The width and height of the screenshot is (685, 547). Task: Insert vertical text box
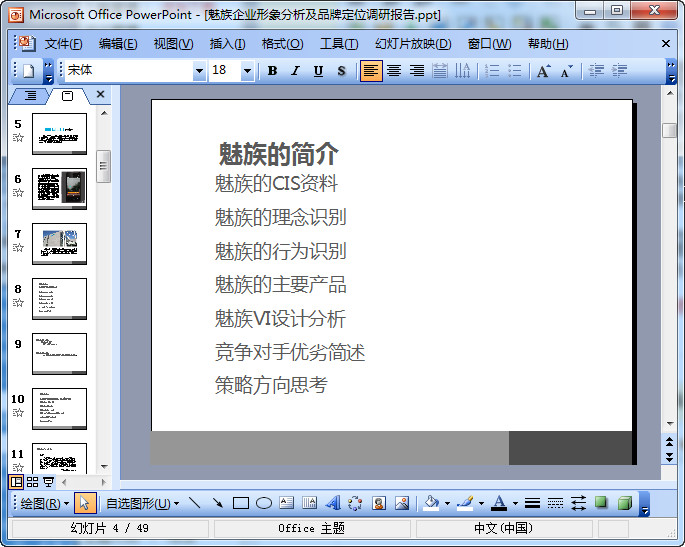tap(309, 503)
